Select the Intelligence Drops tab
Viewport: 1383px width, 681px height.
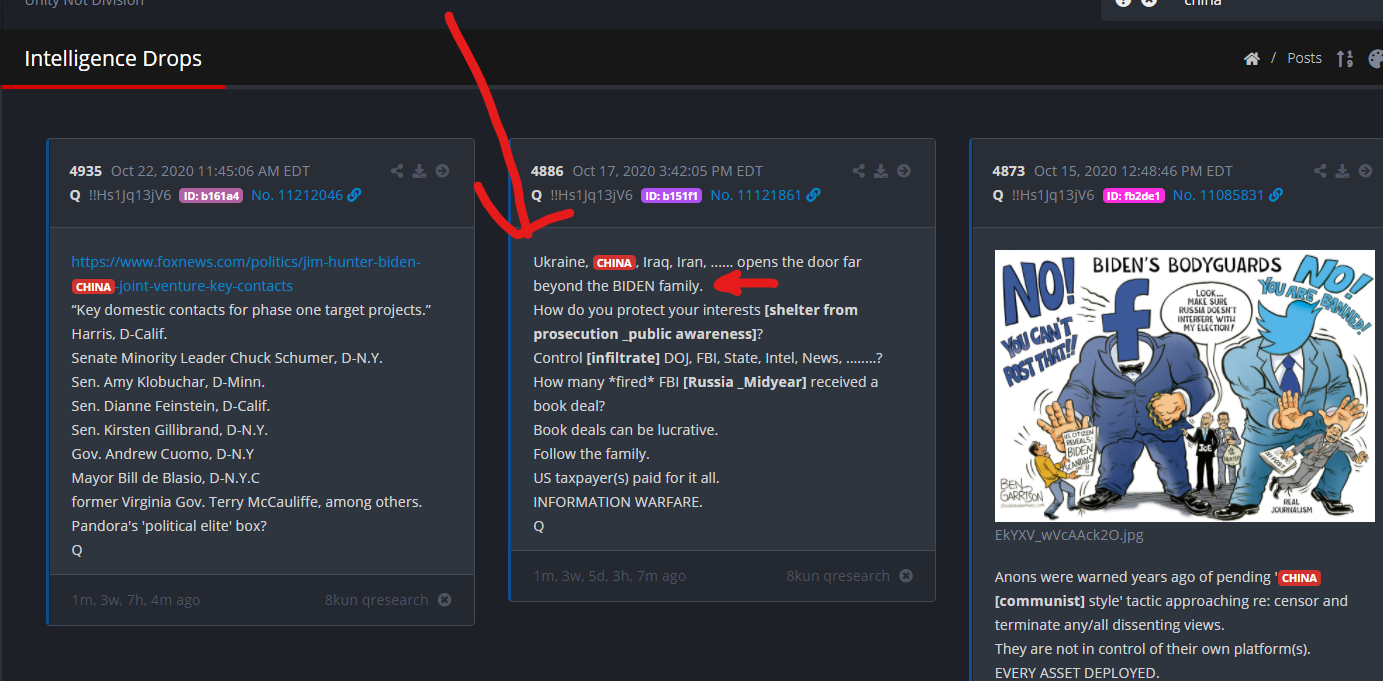(113, 59)
